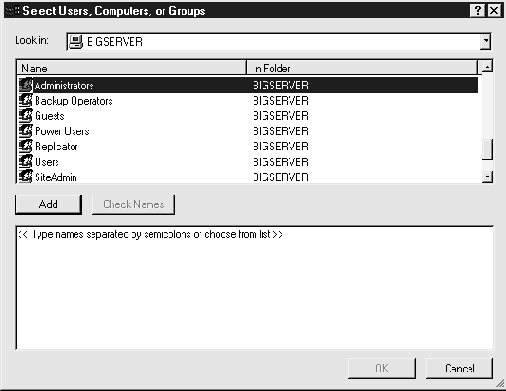Click the Backup Operators group icon
506x391 pixels.
tap(26, 100)
